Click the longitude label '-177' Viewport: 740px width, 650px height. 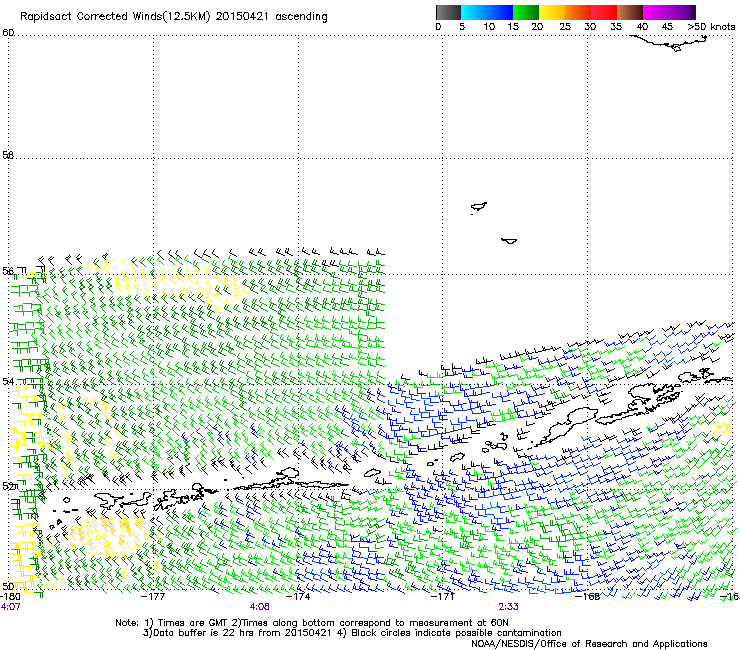tap(153, 596)
